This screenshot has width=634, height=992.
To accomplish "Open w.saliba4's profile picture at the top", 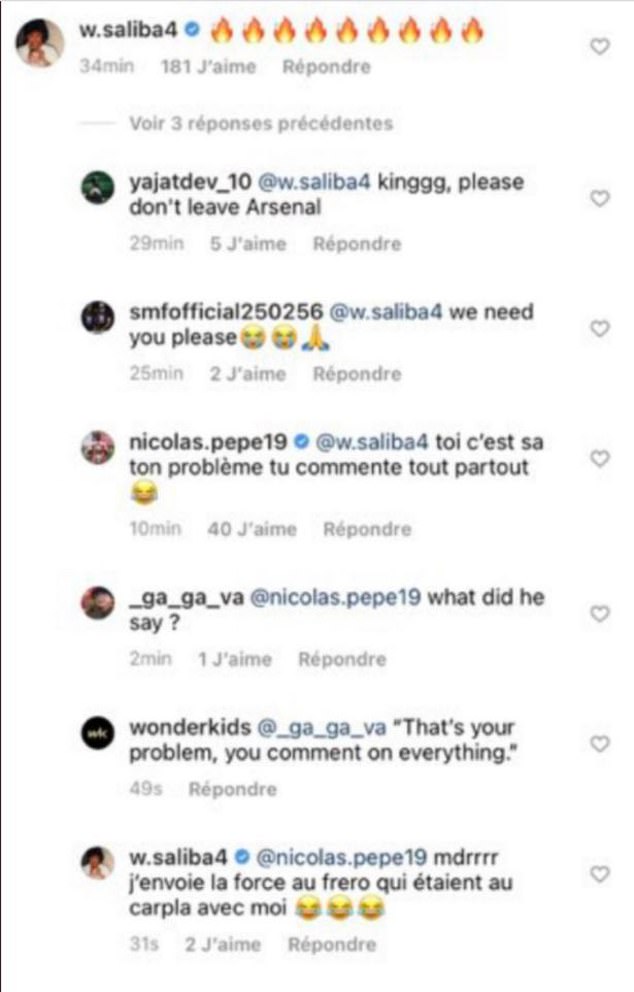I will [39, 43].
